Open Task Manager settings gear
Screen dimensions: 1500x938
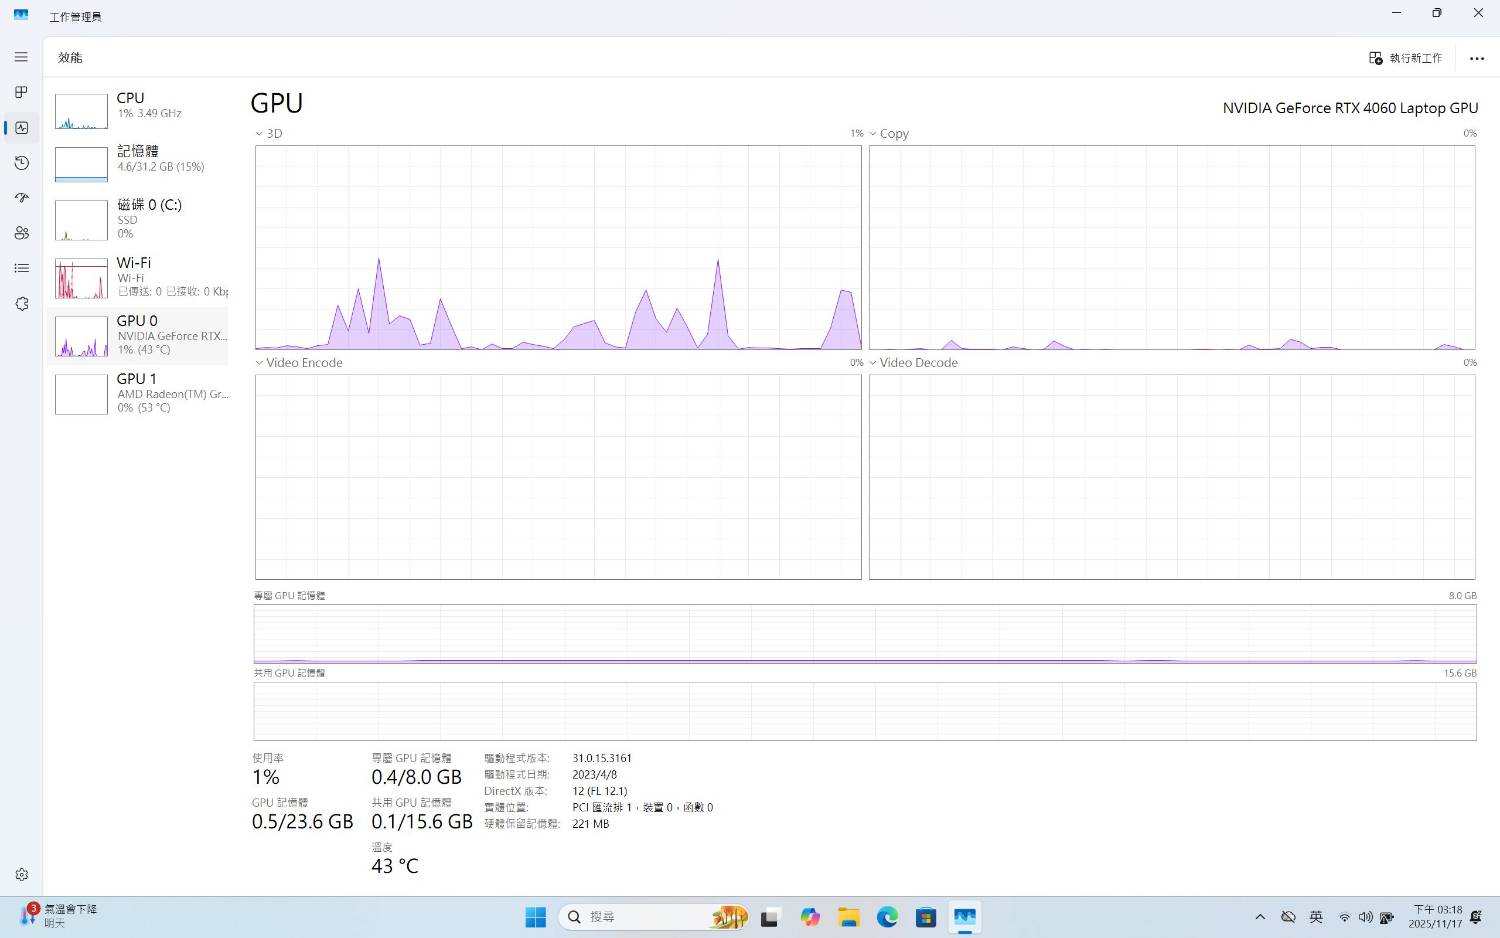point(21,875)
